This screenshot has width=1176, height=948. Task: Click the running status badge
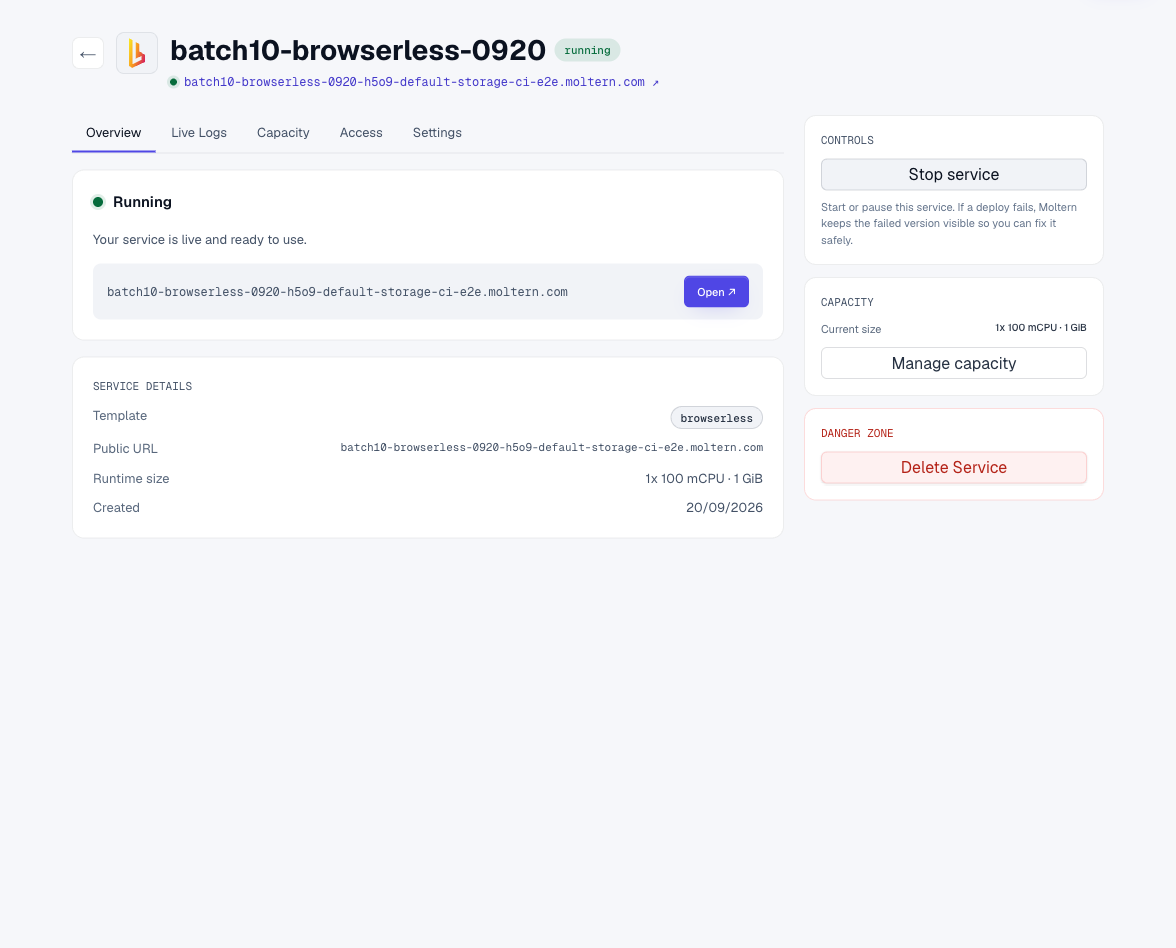tap(587, 50)
